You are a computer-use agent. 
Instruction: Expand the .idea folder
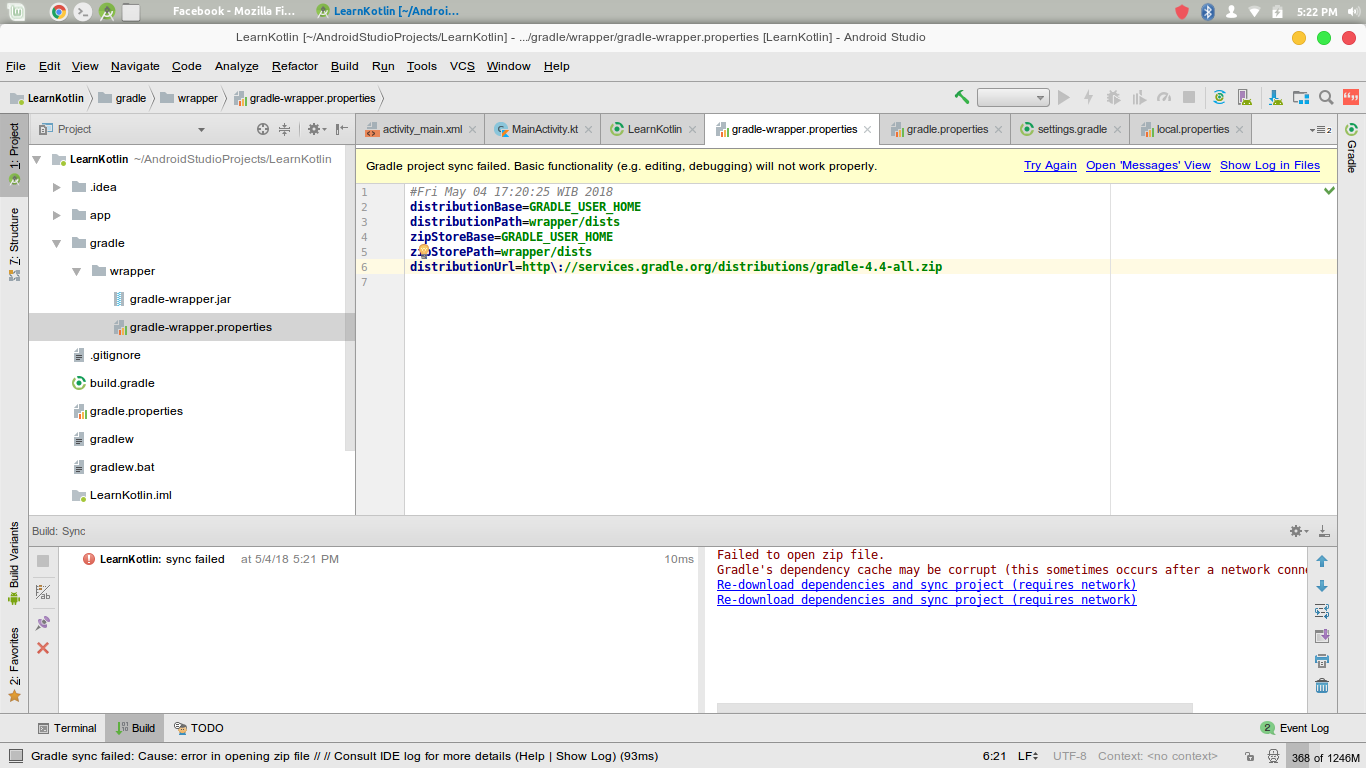click(x=57, y=187)
